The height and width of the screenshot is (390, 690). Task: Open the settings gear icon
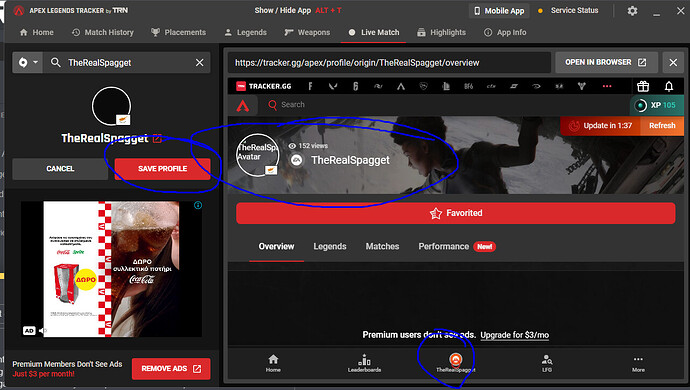[x=632, y=11]
